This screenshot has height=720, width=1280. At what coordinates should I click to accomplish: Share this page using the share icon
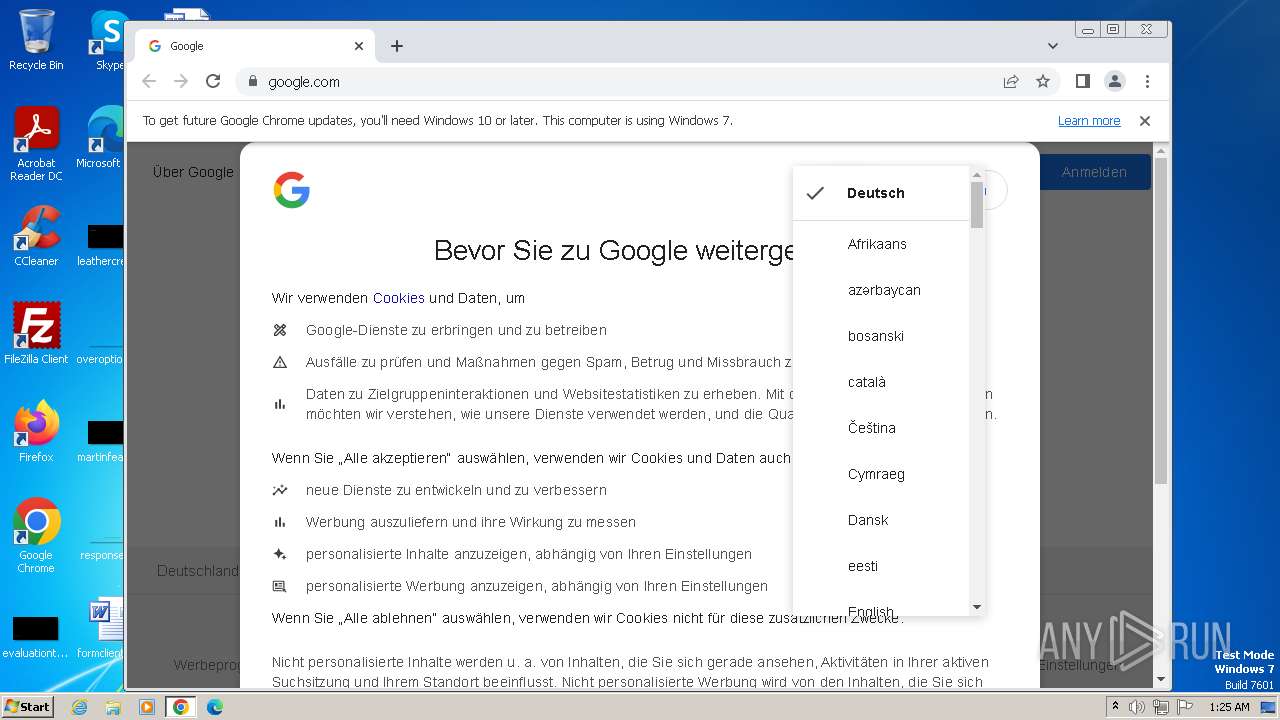1011,81
